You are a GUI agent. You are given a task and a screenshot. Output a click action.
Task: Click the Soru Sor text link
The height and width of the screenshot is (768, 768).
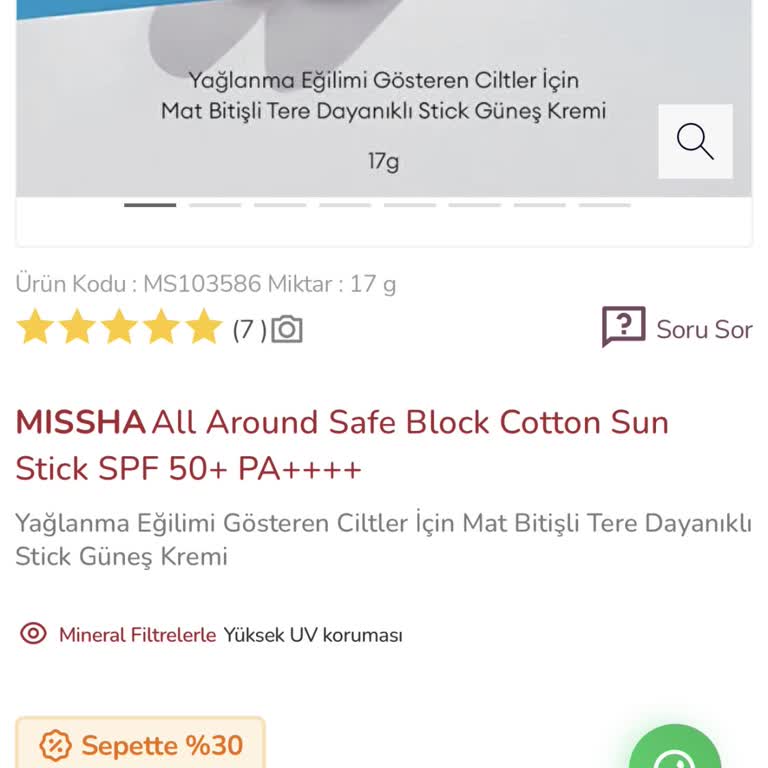click(x=704, y=329)
